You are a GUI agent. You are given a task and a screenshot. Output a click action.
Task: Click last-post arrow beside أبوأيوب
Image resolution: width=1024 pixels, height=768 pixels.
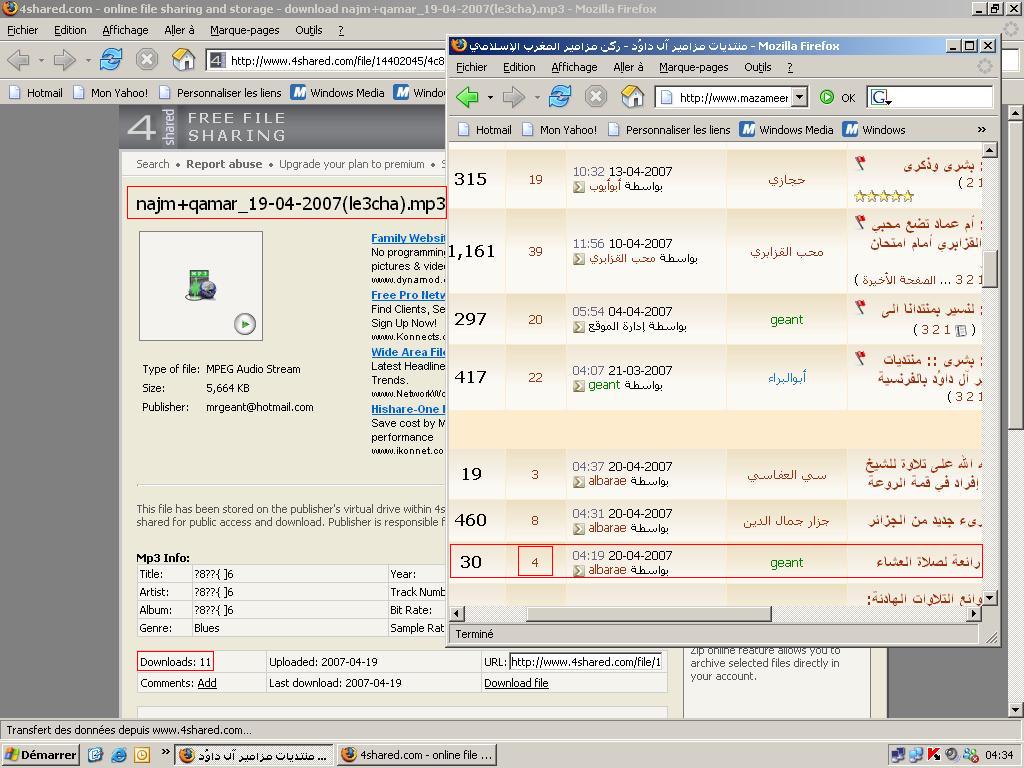(579, 187)
